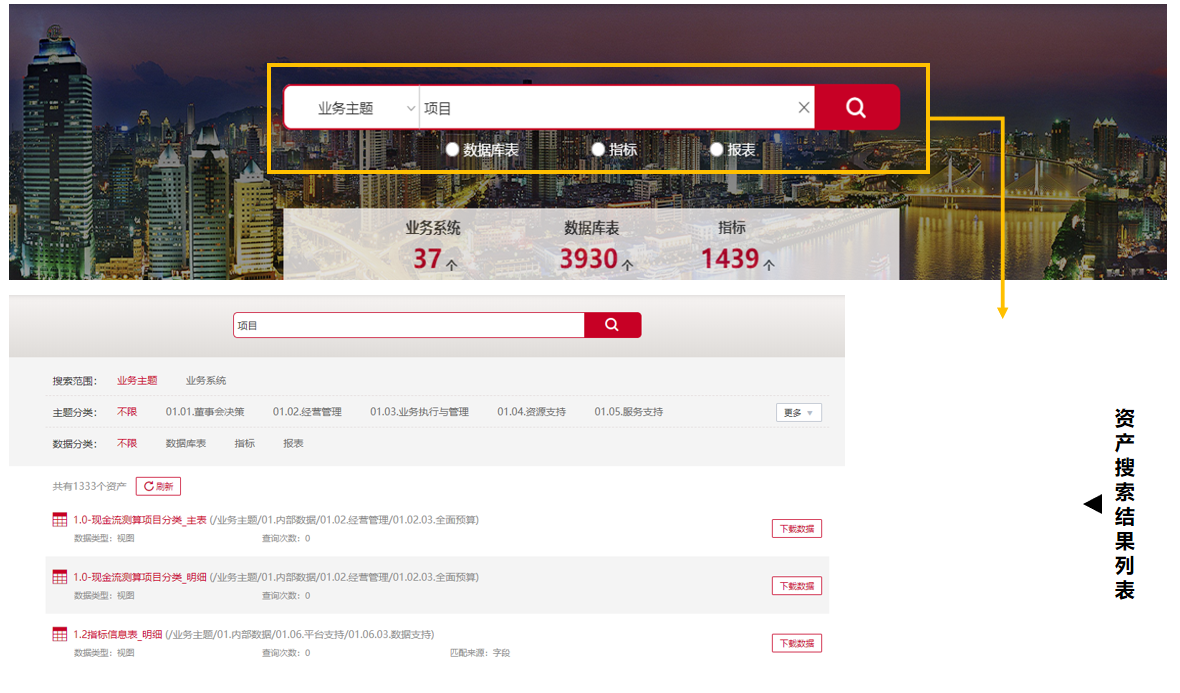This screenshot has height=693, width=1180.
Task: Expand the 更多 topic categories dropdown
Action: pos(798,412)
